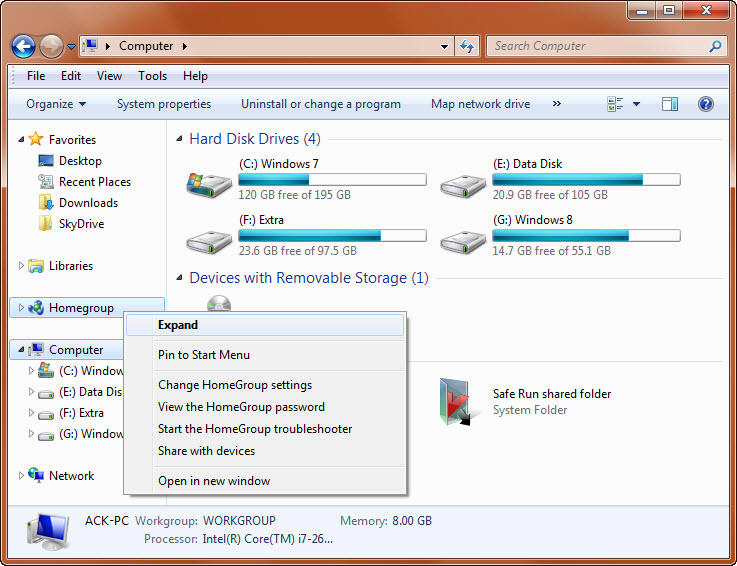Image resolution: width=737 pixels, height=566 pixels.
Task: Expand the Libraries node
Action: [x=21, y=266]
